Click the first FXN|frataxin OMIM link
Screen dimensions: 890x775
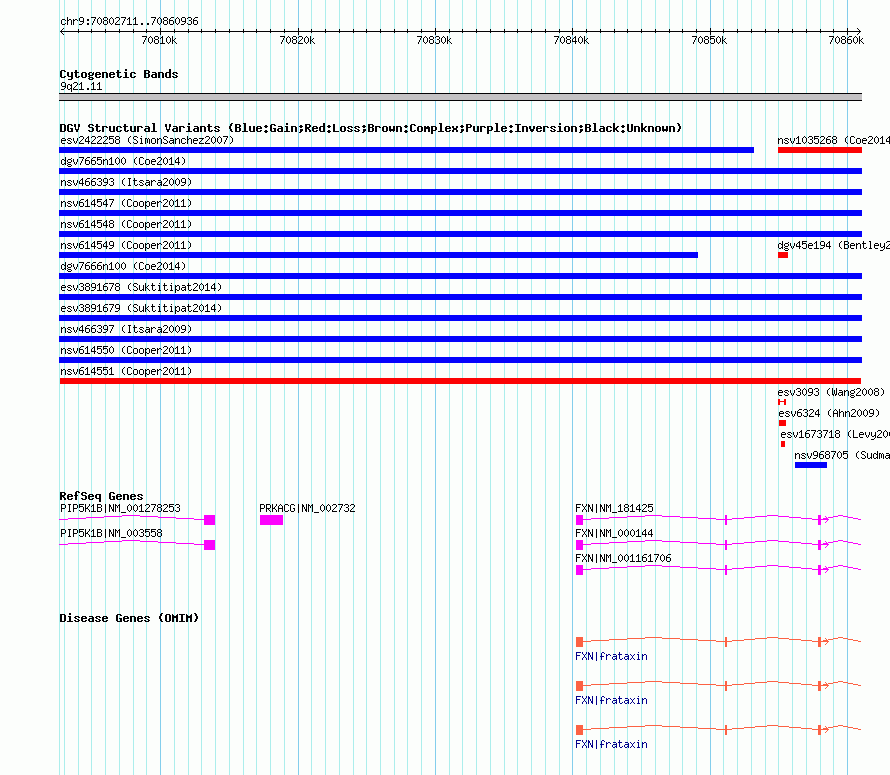click(x=611, y=656)
